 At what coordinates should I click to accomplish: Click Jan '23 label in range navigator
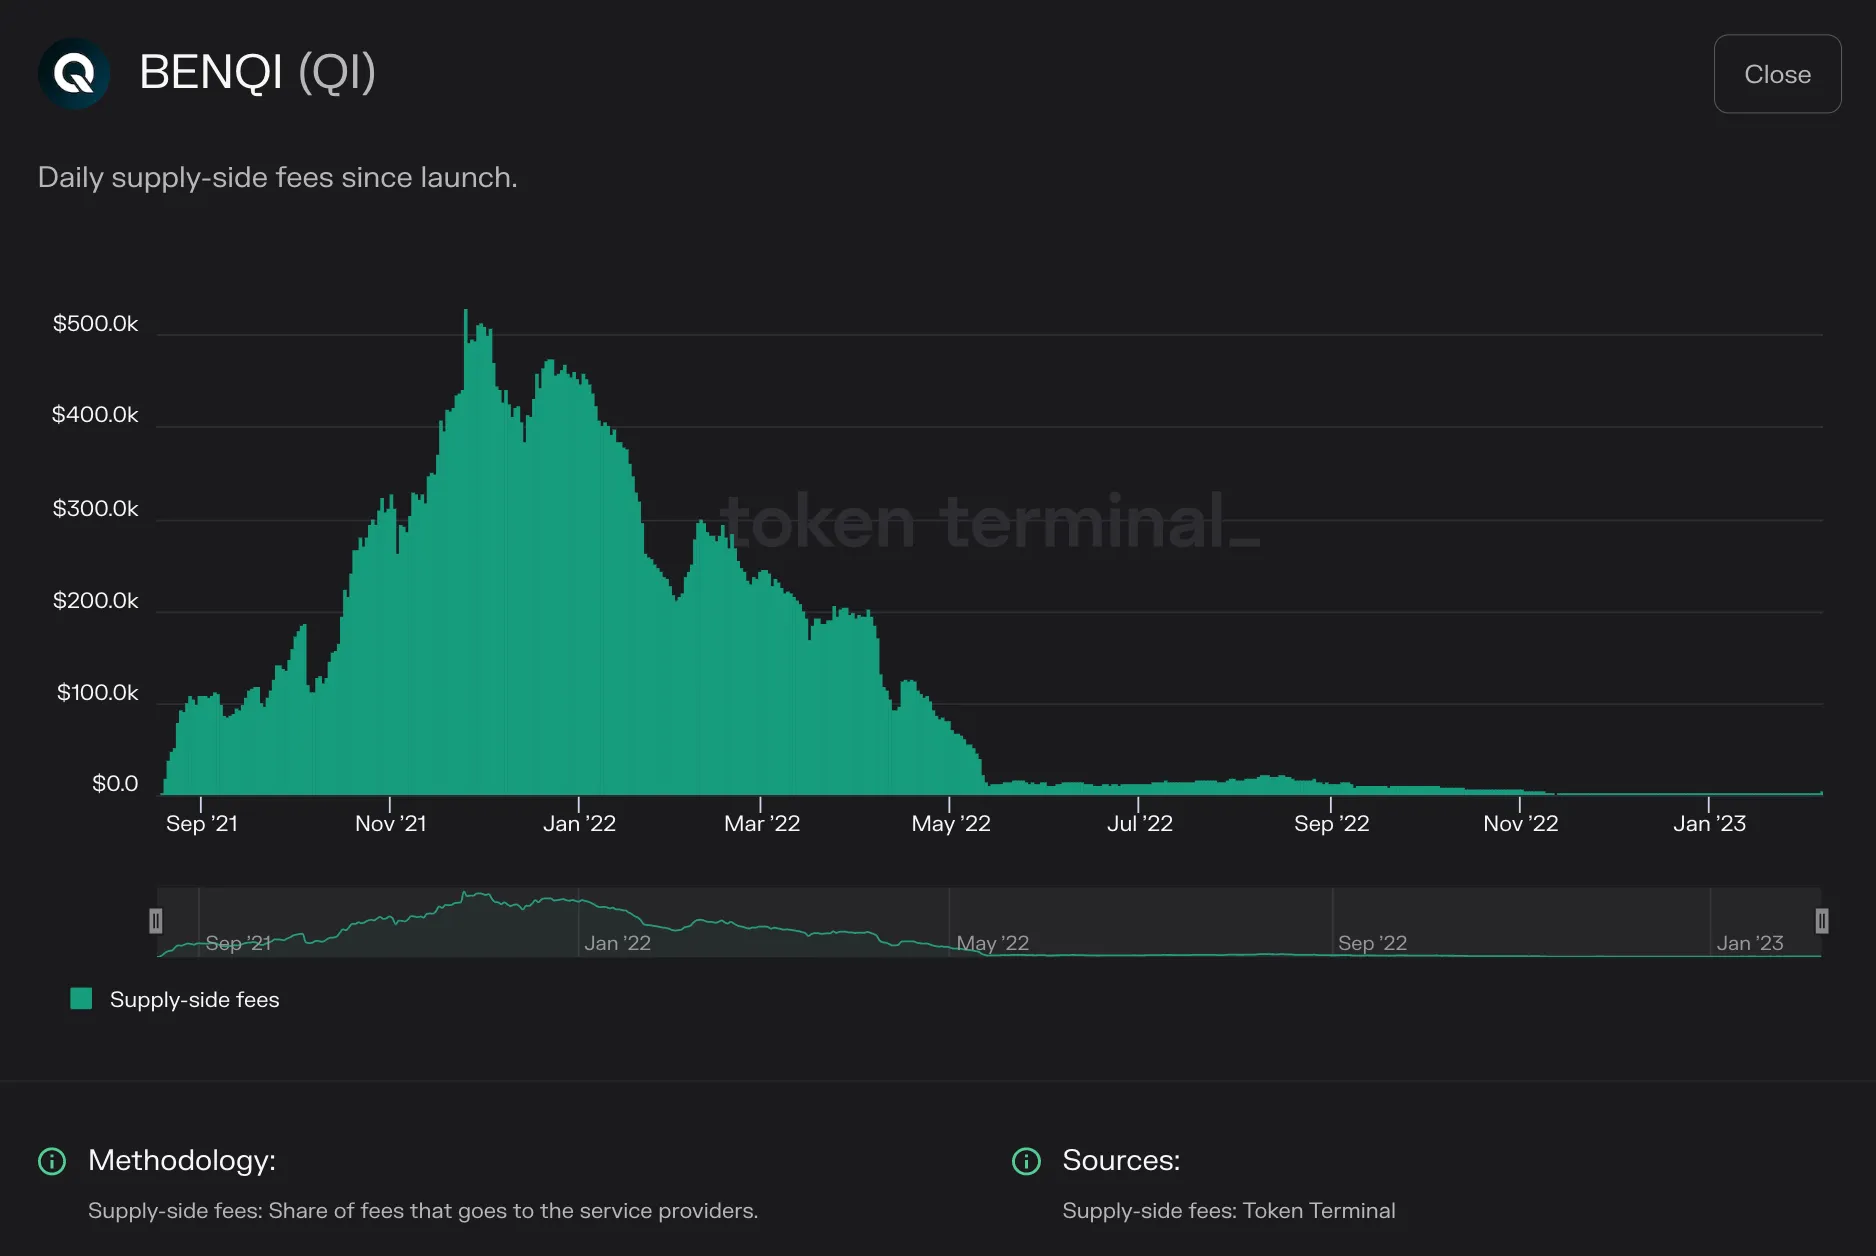[x=1750, y=943]
